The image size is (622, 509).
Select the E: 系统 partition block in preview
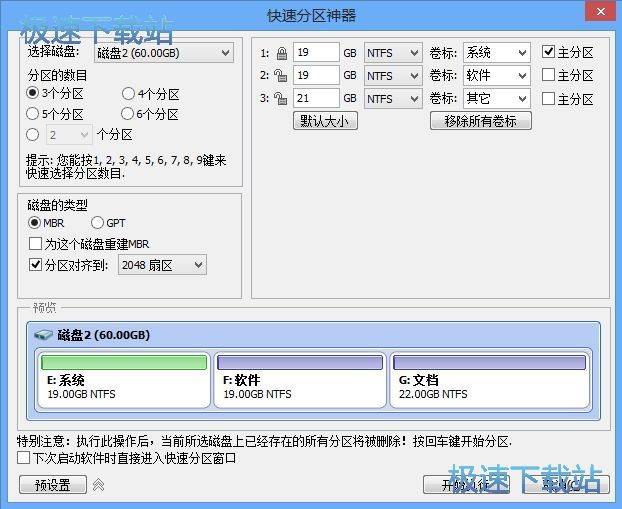pyautogui.click(x=123, y=380)
